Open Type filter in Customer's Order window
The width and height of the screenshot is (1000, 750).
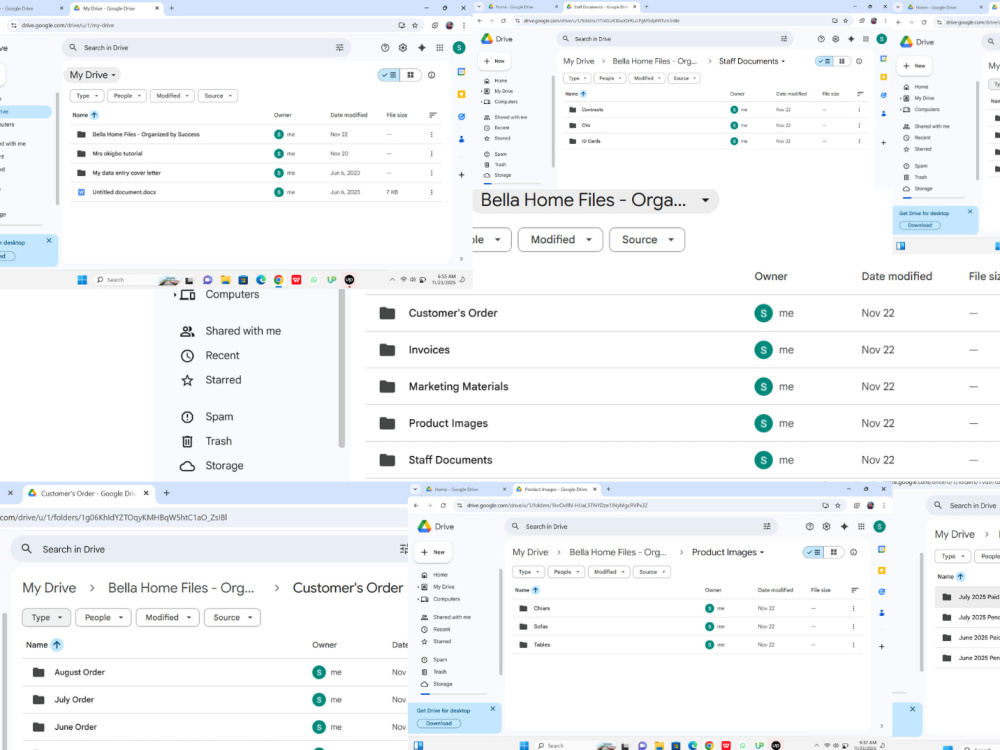tap(47, 617)
